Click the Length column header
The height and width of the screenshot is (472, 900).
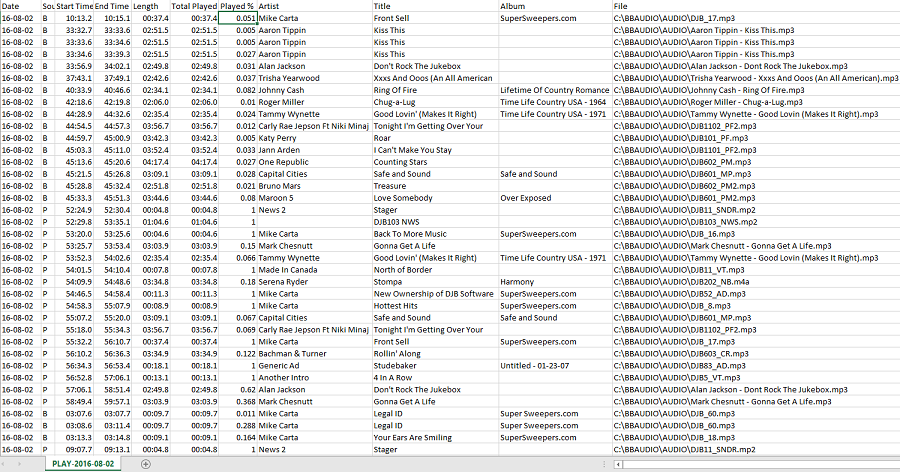151,6
